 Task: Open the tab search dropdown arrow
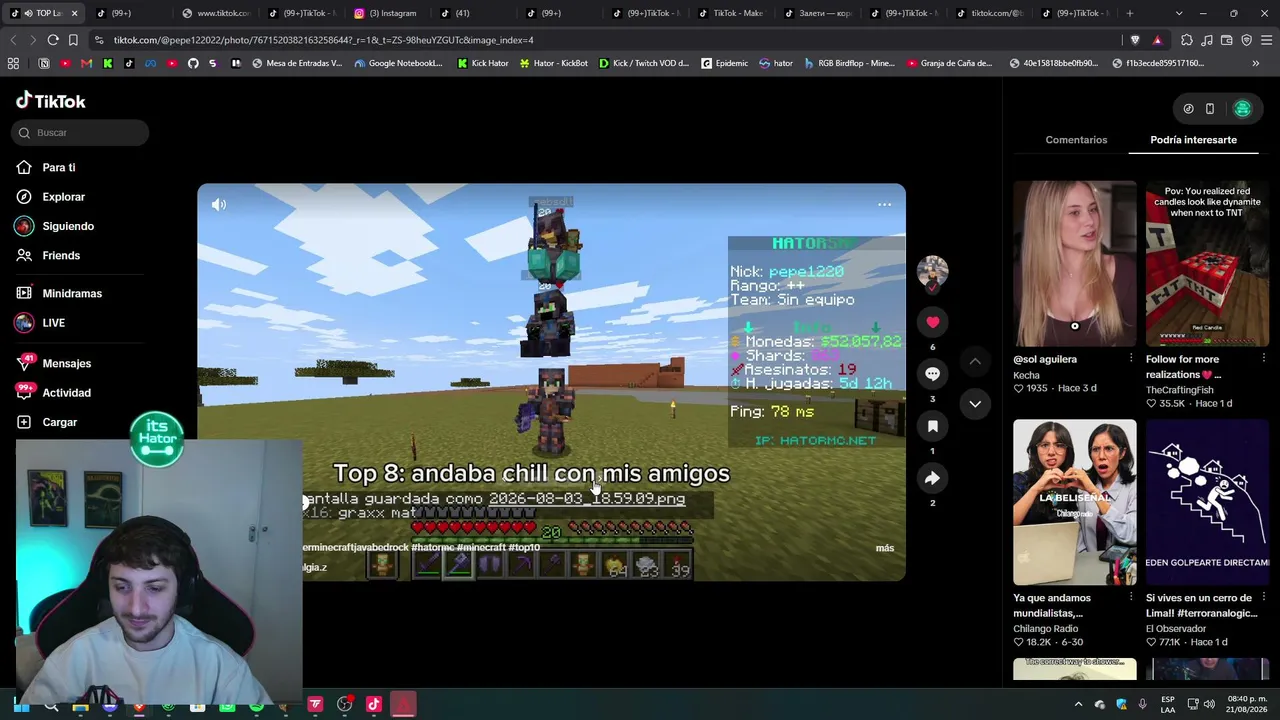(1179, 13)
